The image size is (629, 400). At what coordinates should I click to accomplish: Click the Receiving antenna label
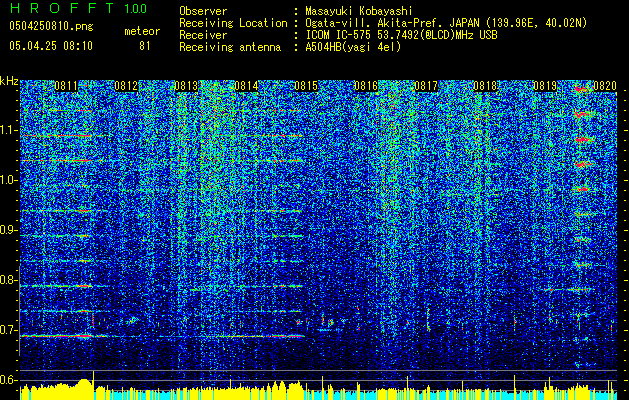[230, 47]
